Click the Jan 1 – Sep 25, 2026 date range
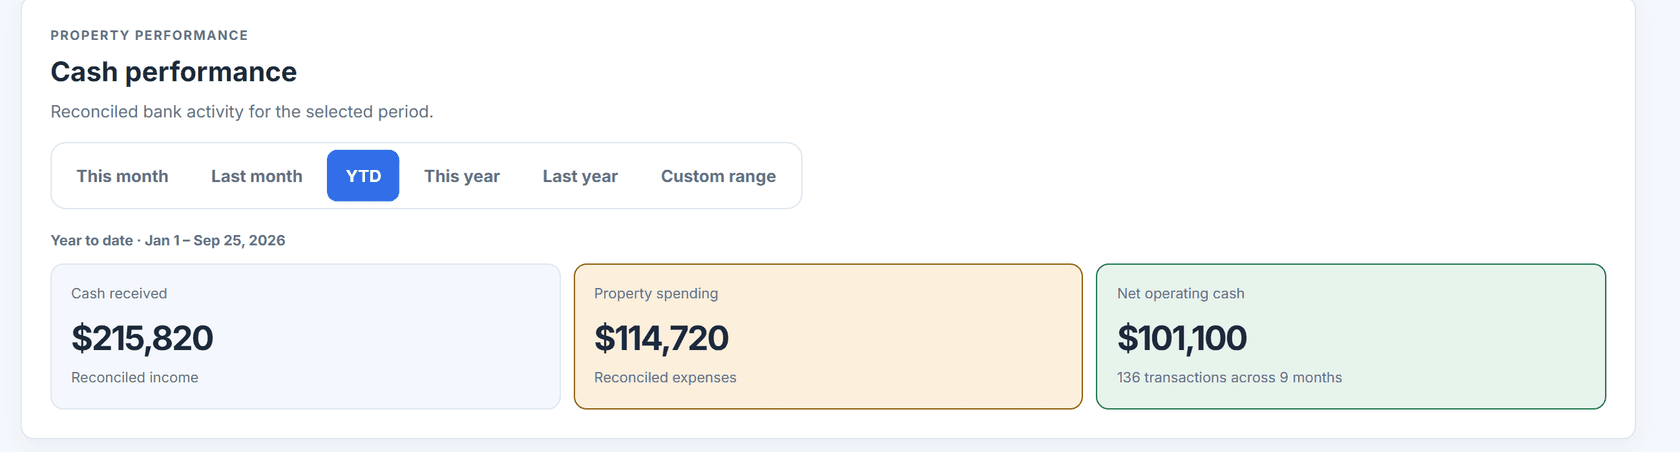 pyautogui.click(x=215, y=240)
